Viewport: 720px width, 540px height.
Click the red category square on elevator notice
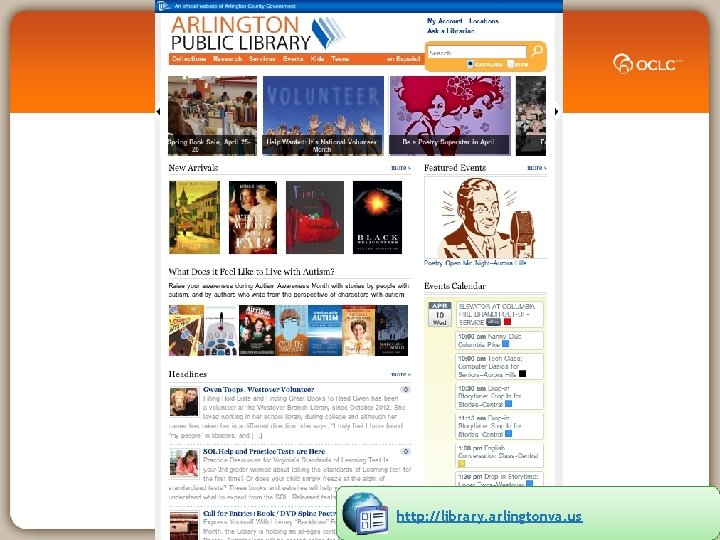pos(507,322)
